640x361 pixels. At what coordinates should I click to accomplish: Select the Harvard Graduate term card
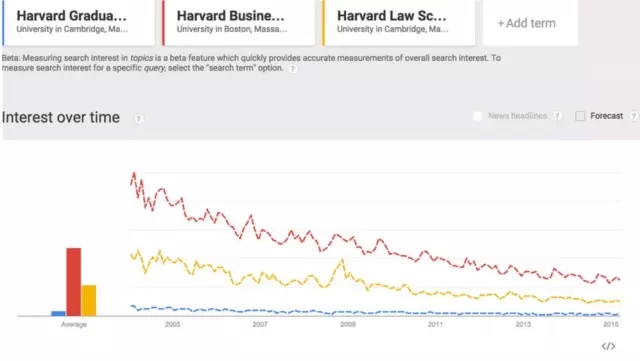coord(78,22)
